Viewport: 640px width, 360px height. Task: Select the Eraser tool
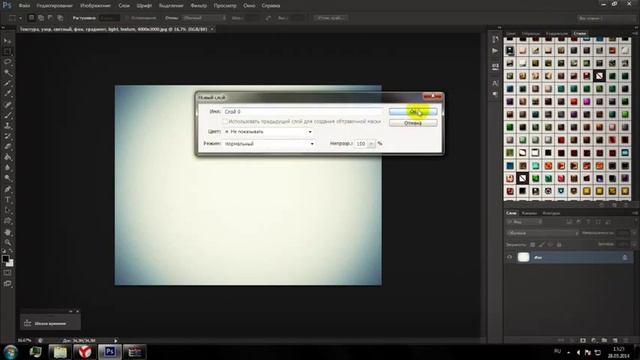tap(7, 147)
